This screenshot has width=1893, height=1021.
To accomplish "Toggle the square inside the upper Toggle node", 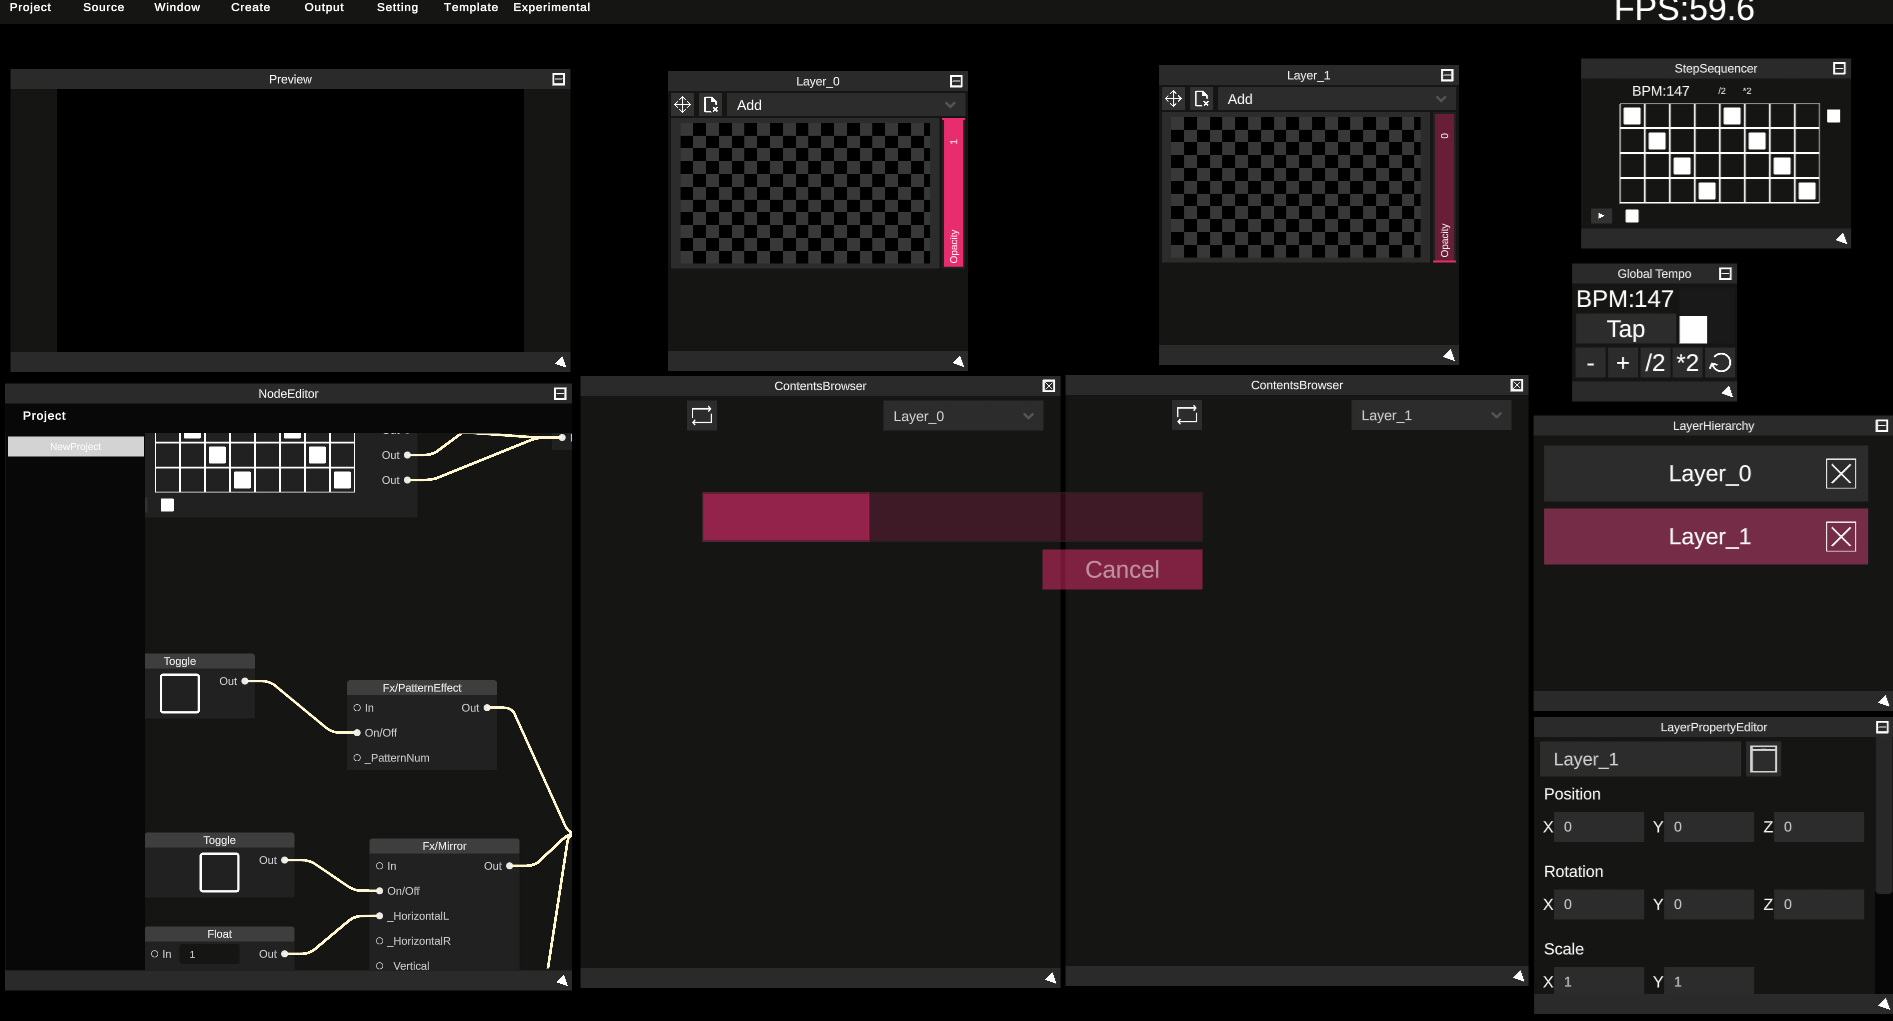I will (x=179, y=692).
